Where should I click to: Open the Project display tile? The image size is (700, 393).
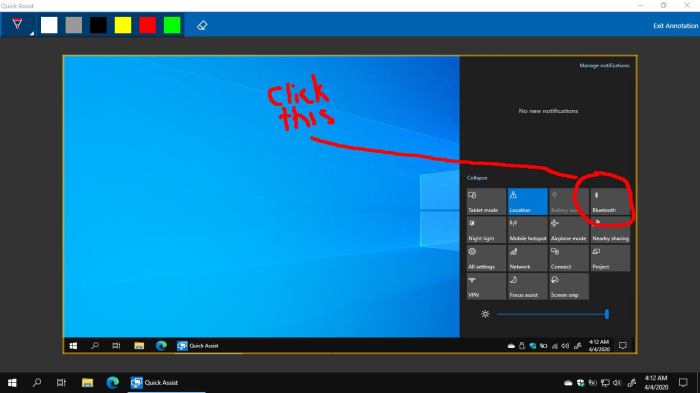(x=610, y=258)
